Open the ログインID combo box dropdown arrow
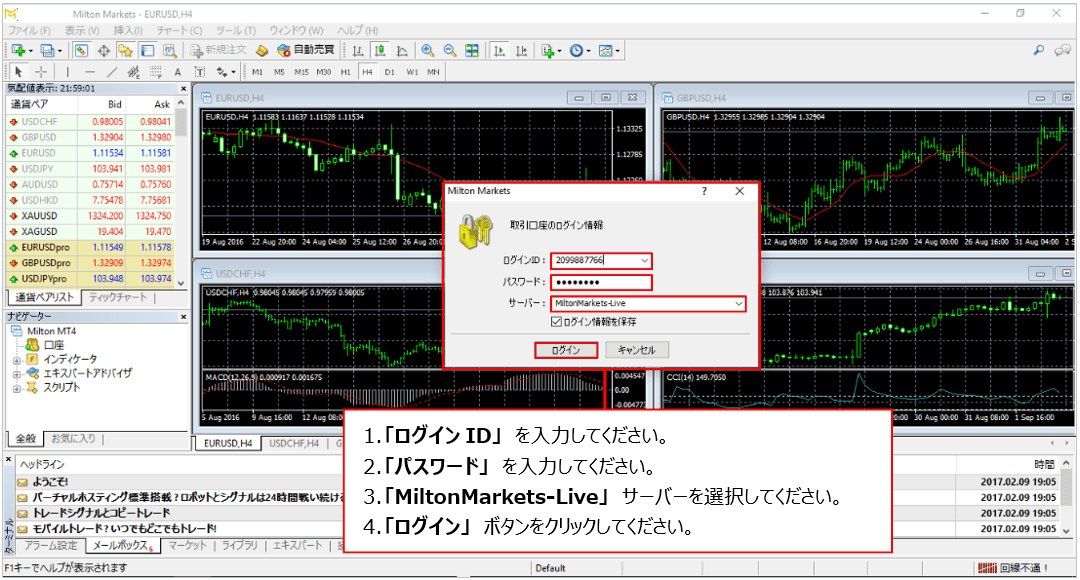 (x=644, y=260)
